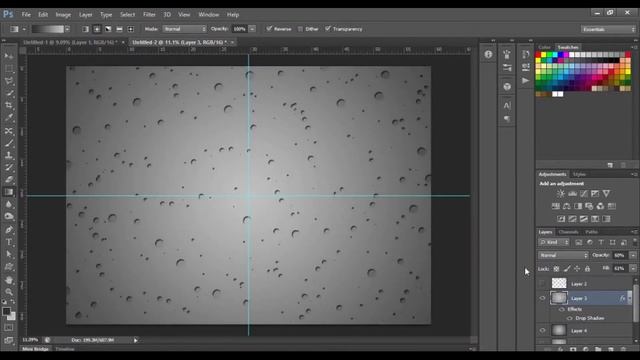Viewport: 640px width, 360px height.
Task: Select the Zoom tool
Action: [x=9, y=292]
